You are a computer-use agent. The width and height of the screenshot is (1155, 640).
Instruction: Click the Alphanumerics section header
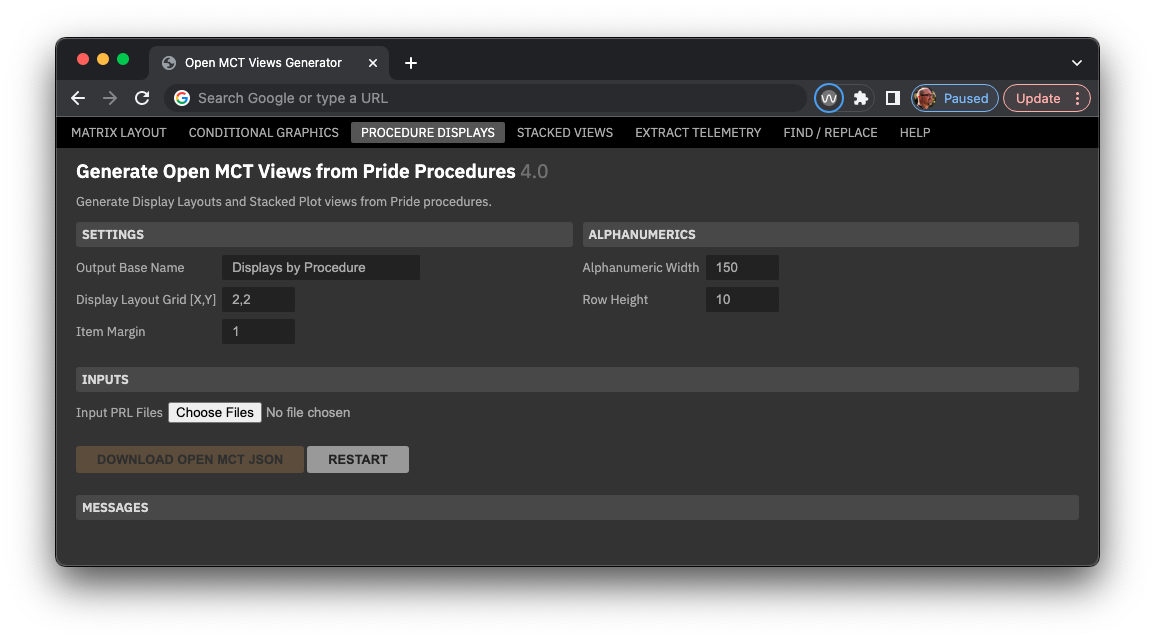(x=830, y=234)
